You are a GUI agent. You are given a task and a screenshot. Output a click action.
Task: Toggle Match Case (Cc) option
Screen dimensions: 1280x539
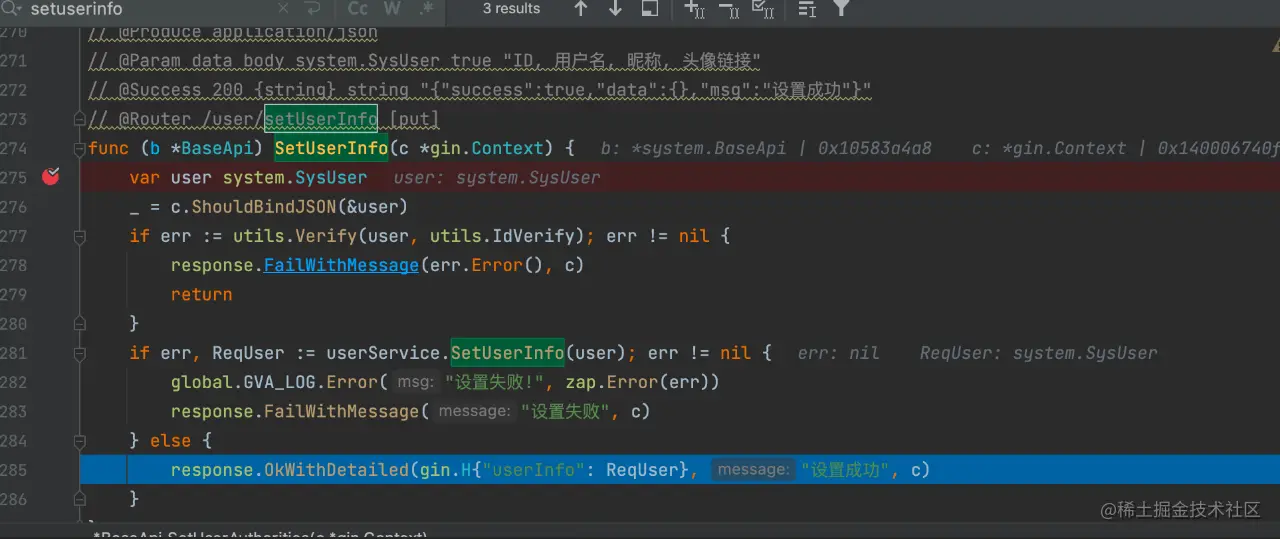tap(357, 9)
